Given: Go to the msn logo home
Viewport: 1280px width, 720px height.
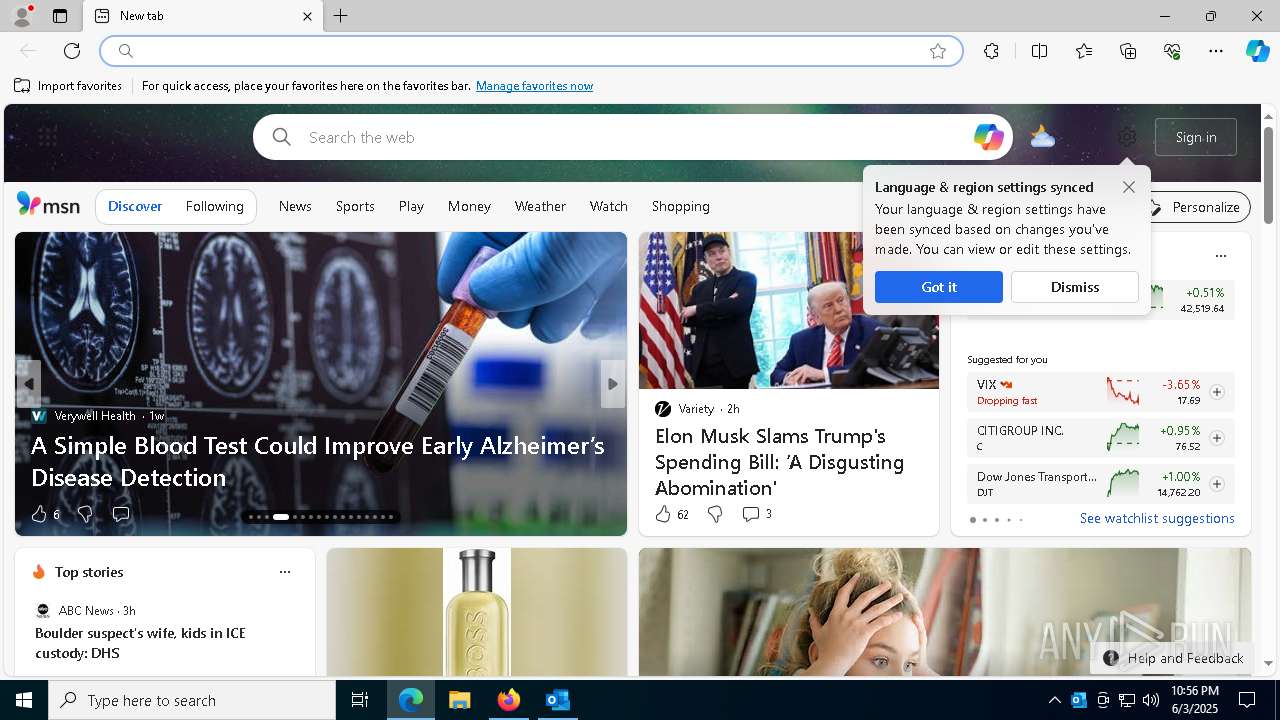Looking at the screenshot, I should (x=48, y=205).
